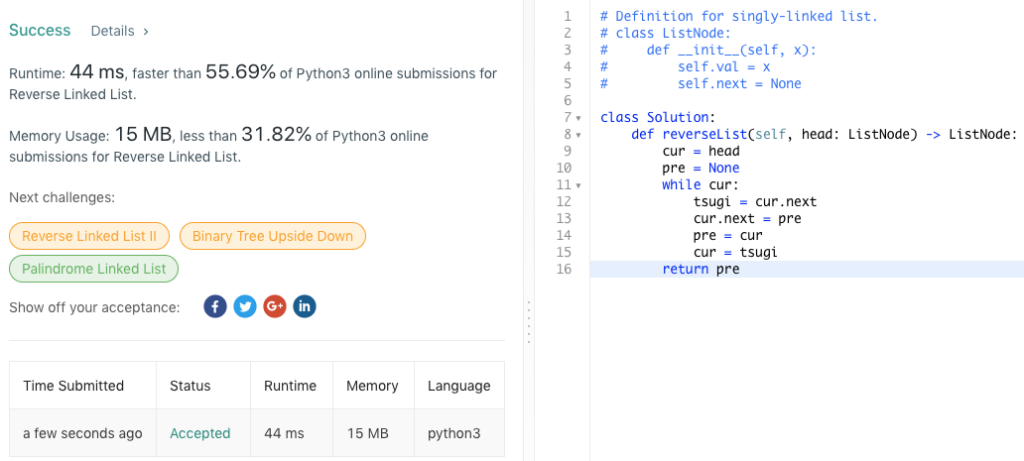
Task: Share result via Twitter icon
Action: [x=245, y=307]
